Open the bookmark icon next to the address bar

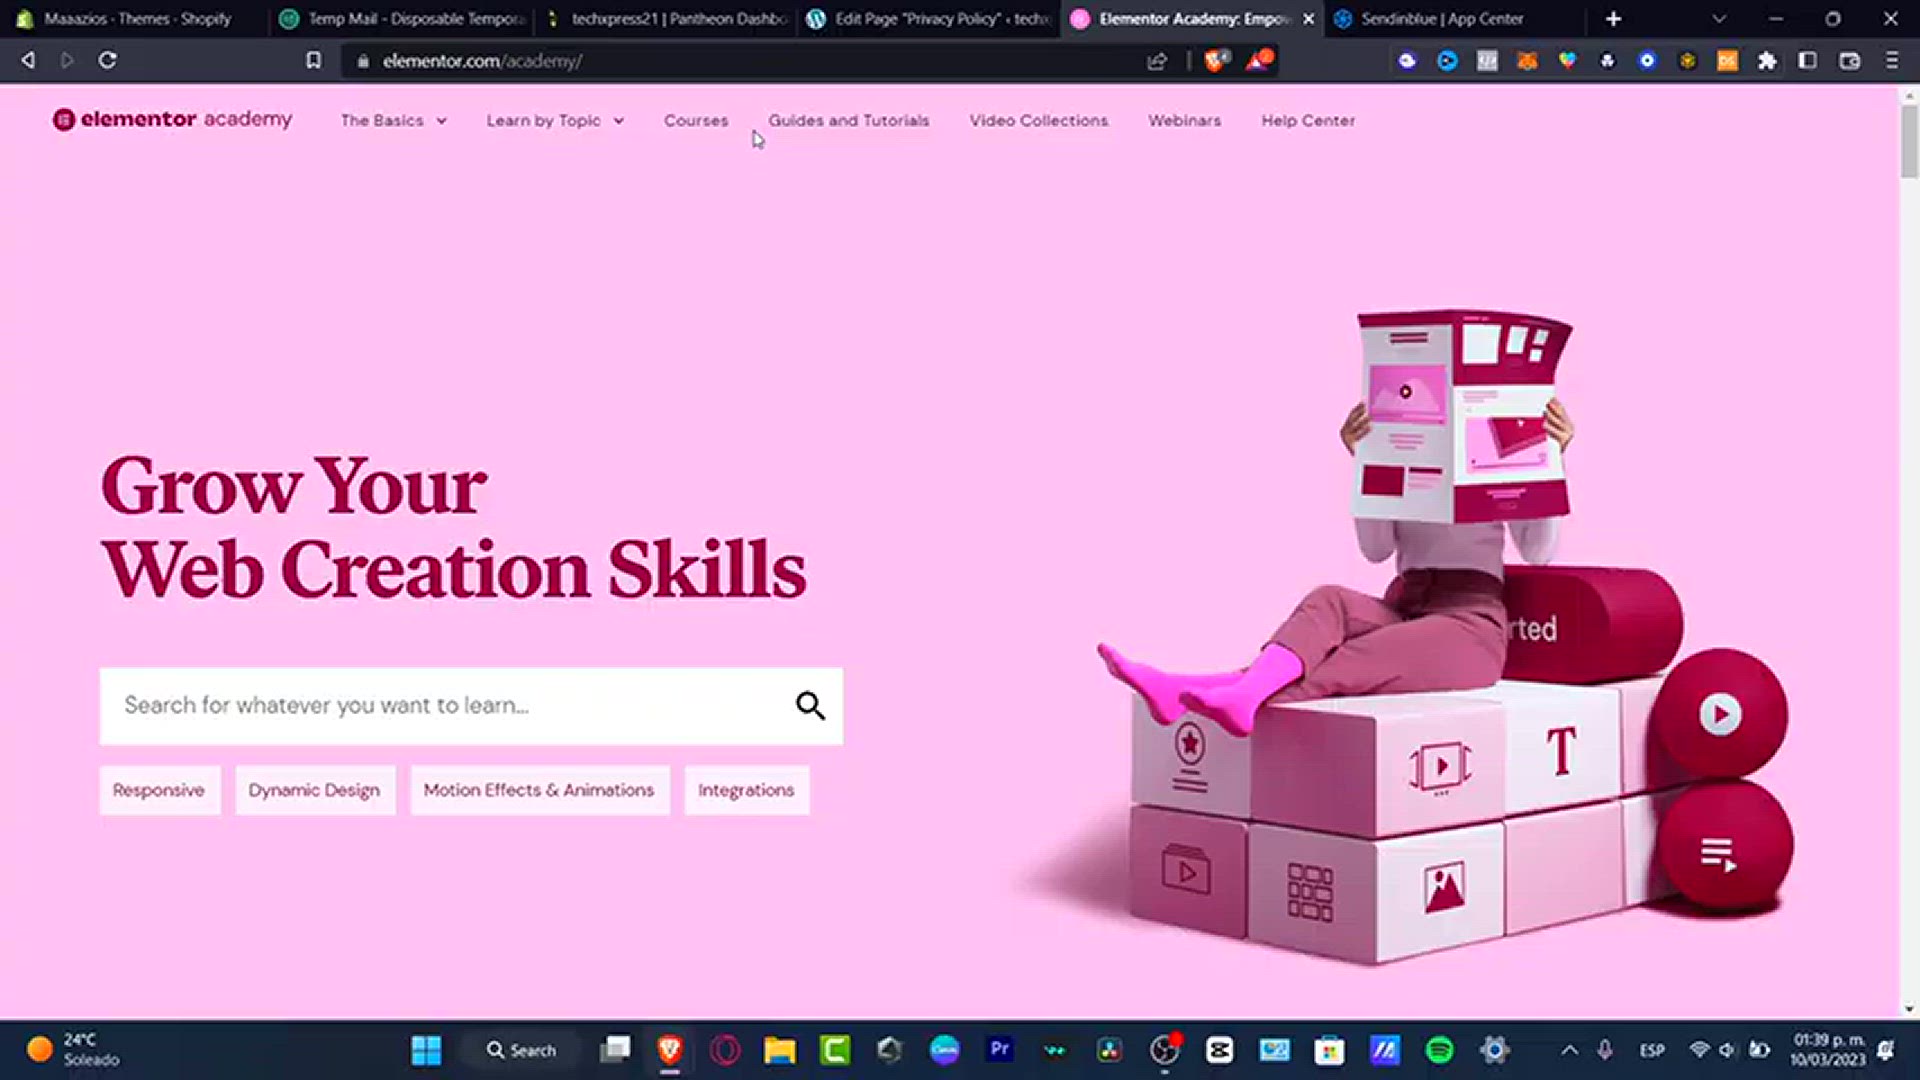pos(313,60)
